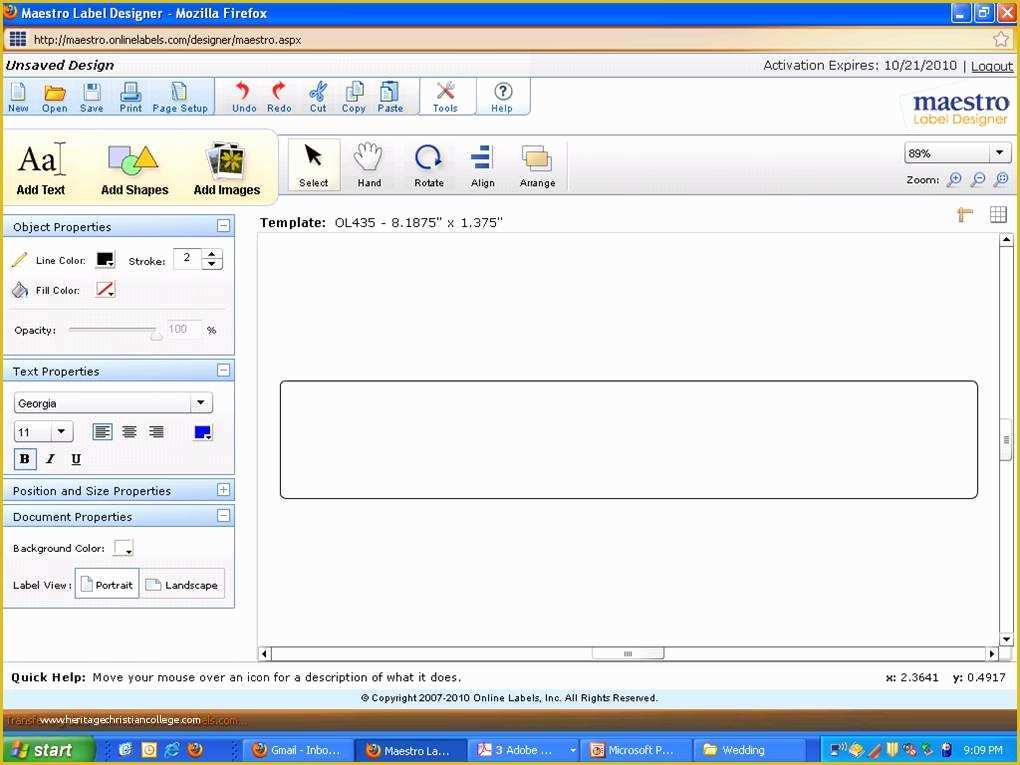Toggle the ruler icon above canvas
The image size is (1020, 765).
pos(965,214)
